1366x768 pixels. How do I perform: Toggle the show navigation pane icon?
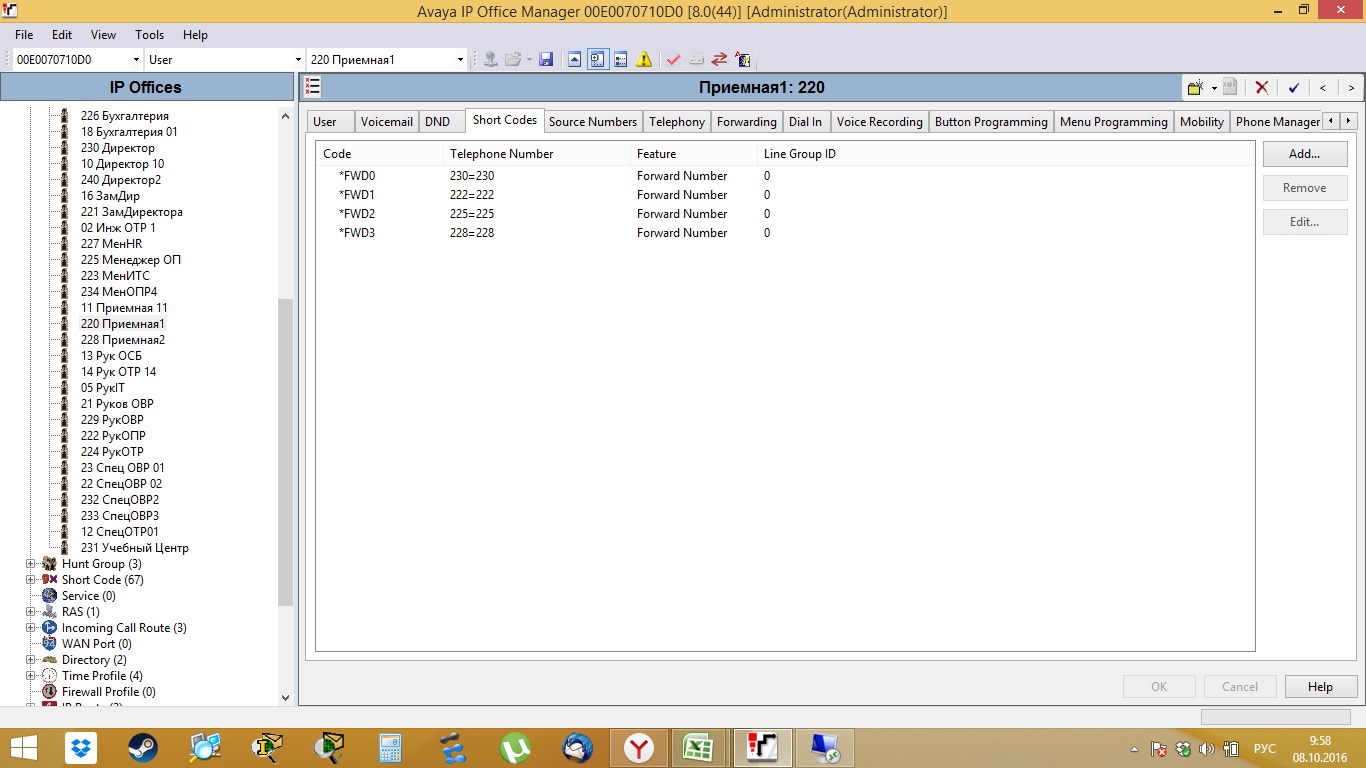tap(598, 60)
